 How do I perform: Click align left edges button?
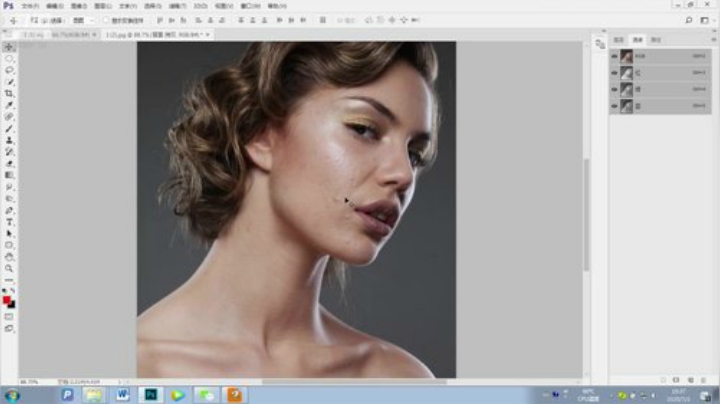pos(198,20)
